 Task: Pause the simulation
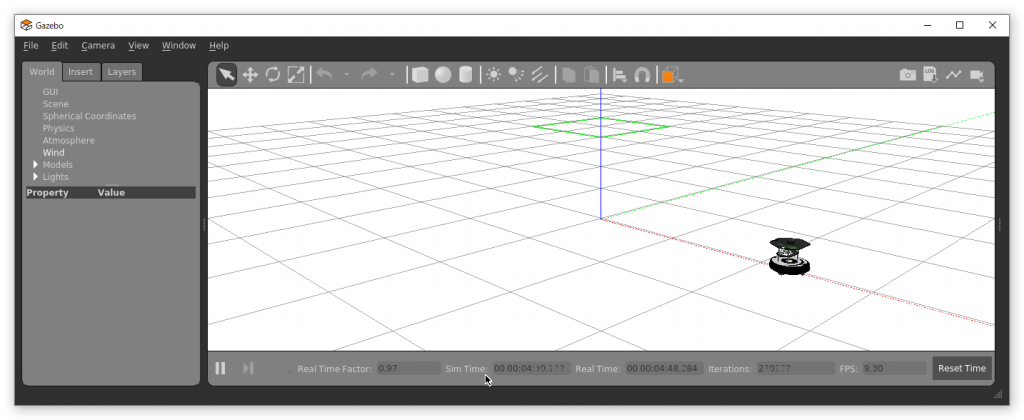pyautogui.click(x=220, y=368)
